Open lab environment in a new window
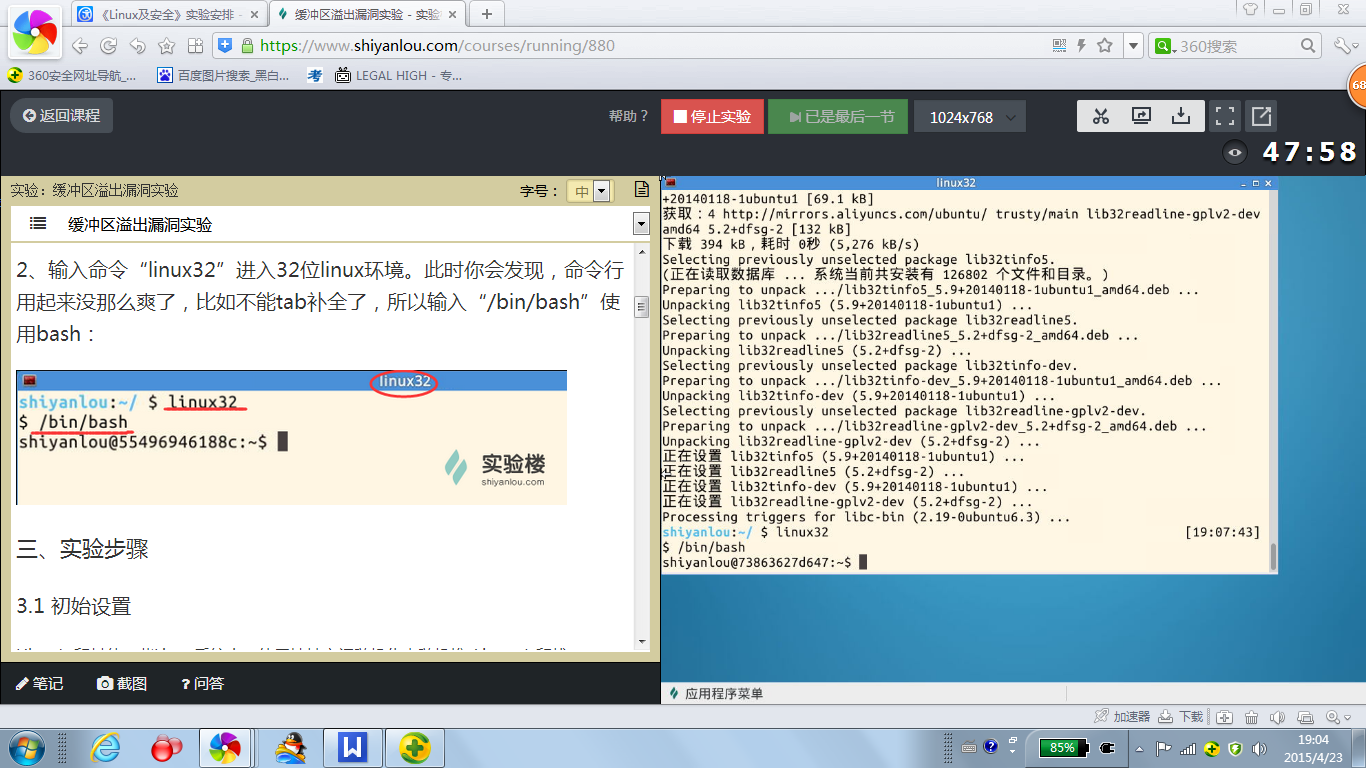Image resolution: width=1366 pixels, height=768 pixels. 1261,116
